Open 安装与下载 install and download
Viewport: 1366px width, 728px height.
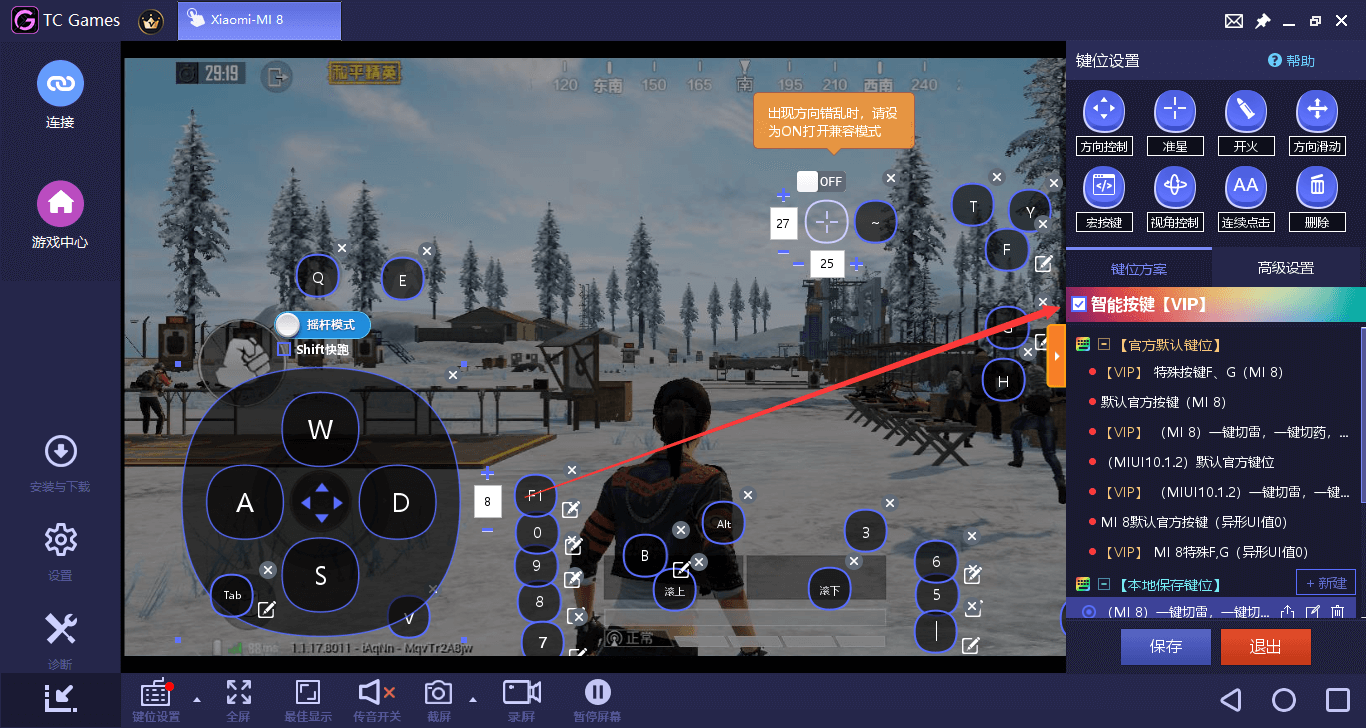point(60,463)
